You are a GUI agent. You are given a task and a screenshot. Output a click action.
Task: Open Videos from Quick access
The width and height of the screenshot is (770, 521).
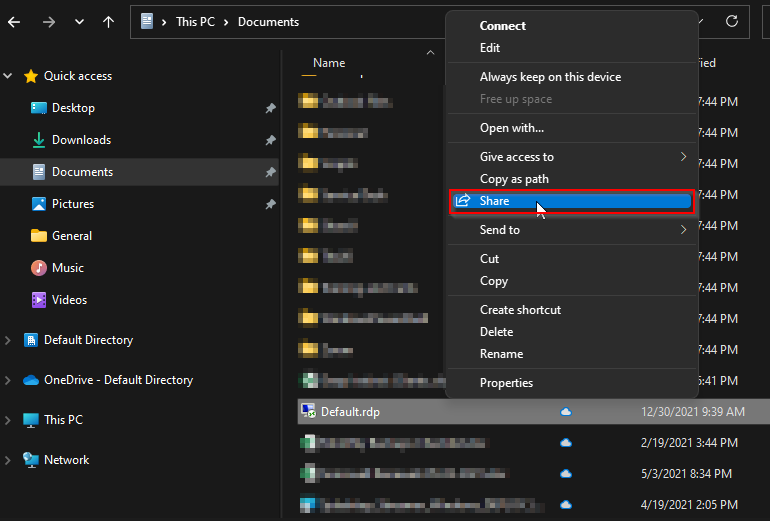point(69,300)
